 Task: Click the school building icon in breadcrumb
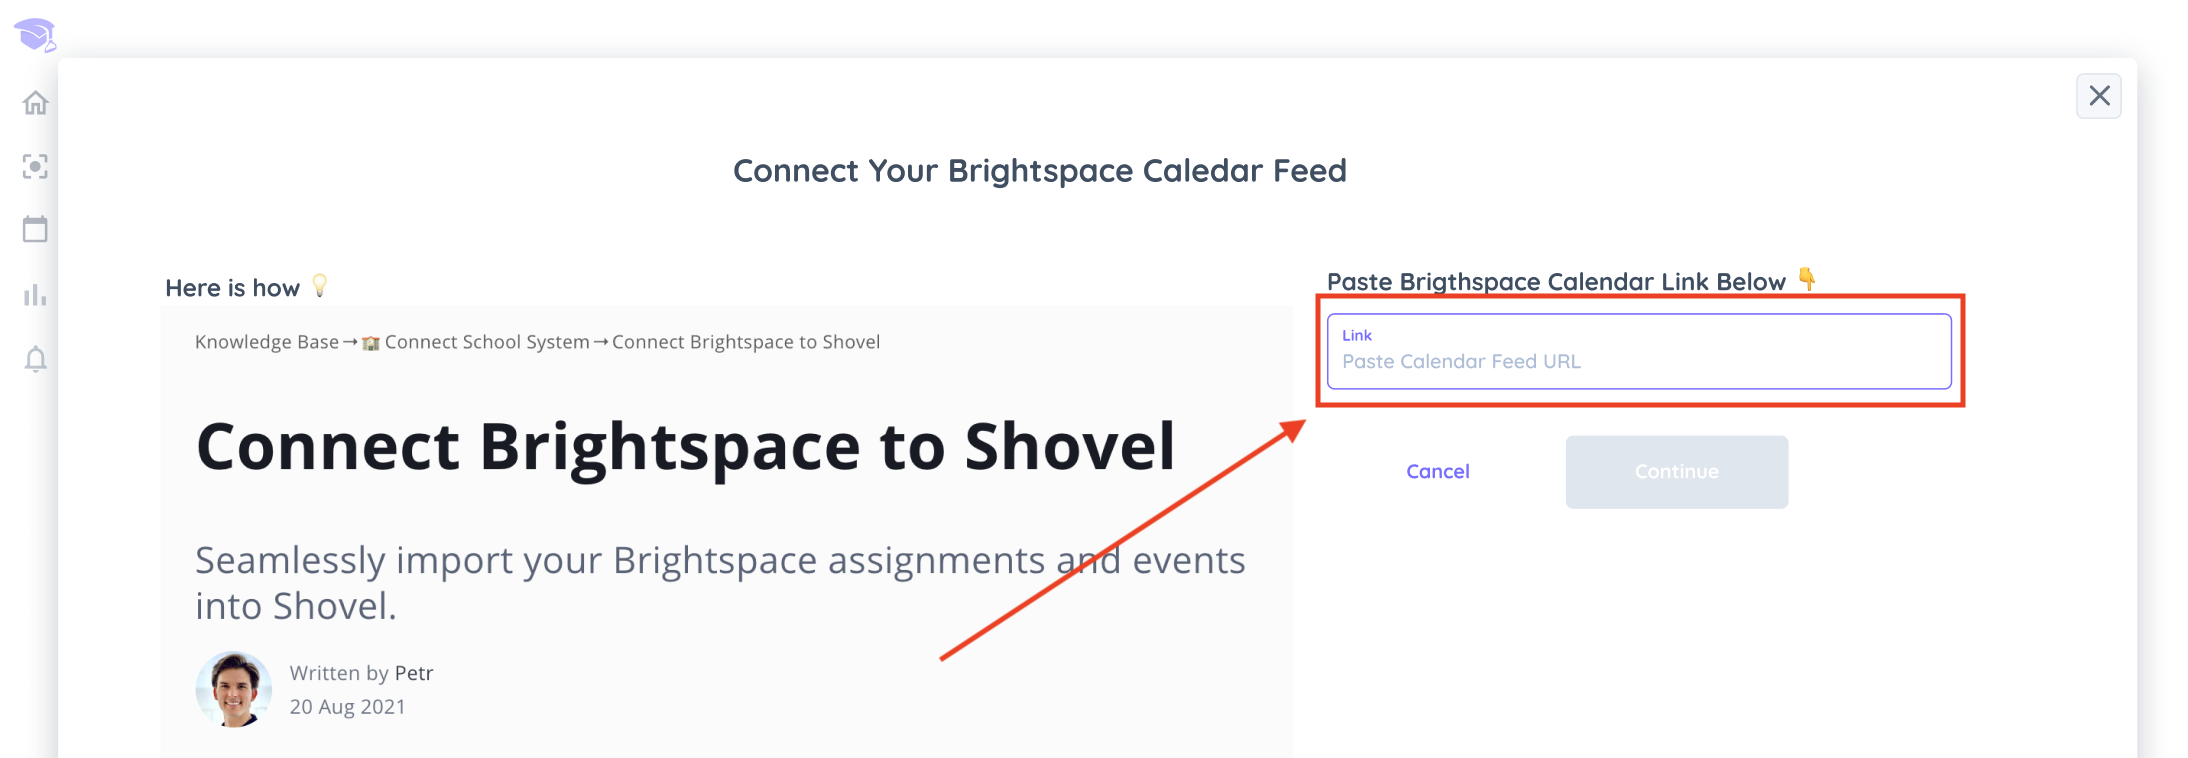pyautogui.click(x=370, y=343)
